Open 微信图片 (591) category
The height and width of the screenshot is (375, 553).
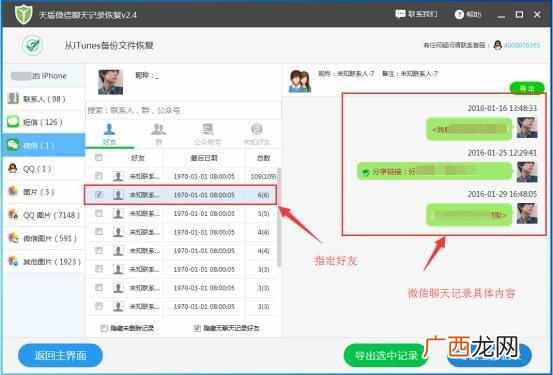coord(43,238)
